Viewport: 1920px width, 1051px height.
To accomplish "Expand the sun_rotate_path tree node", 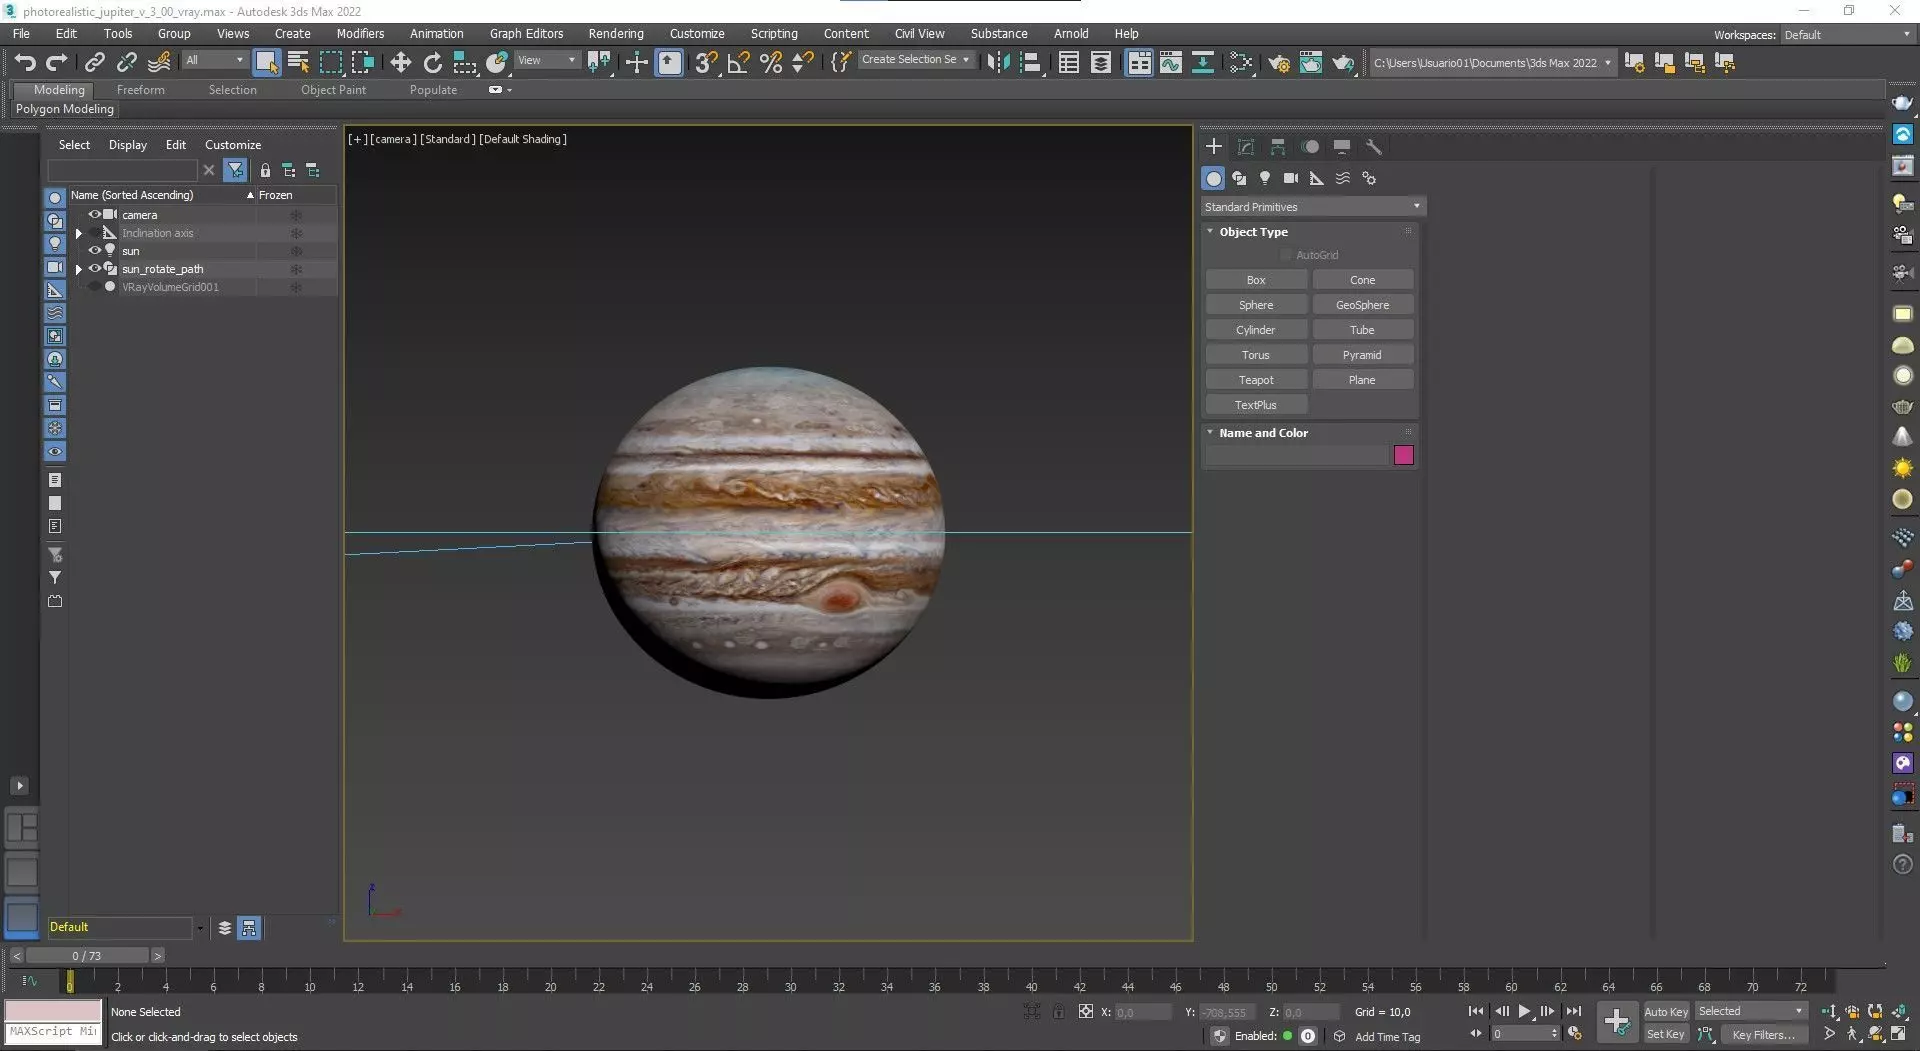I will click(x=79, y=269).
